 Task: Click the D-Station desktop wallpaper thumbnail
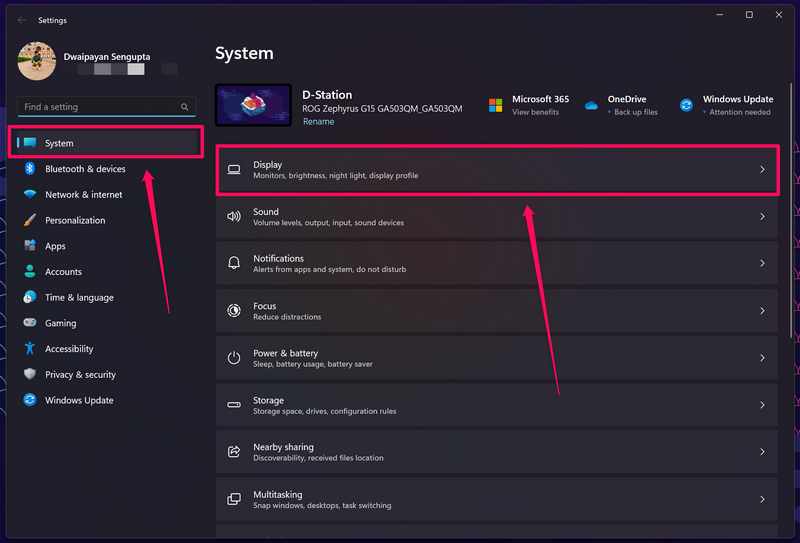(254, 105)
